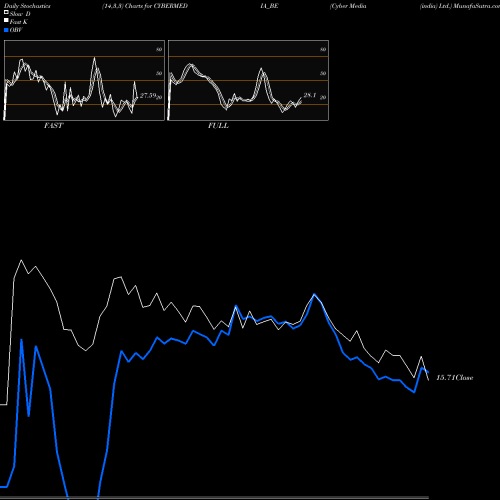Open the FULL stochastic chart thumbnail
The image size is (500, 500).
(248, 80)
